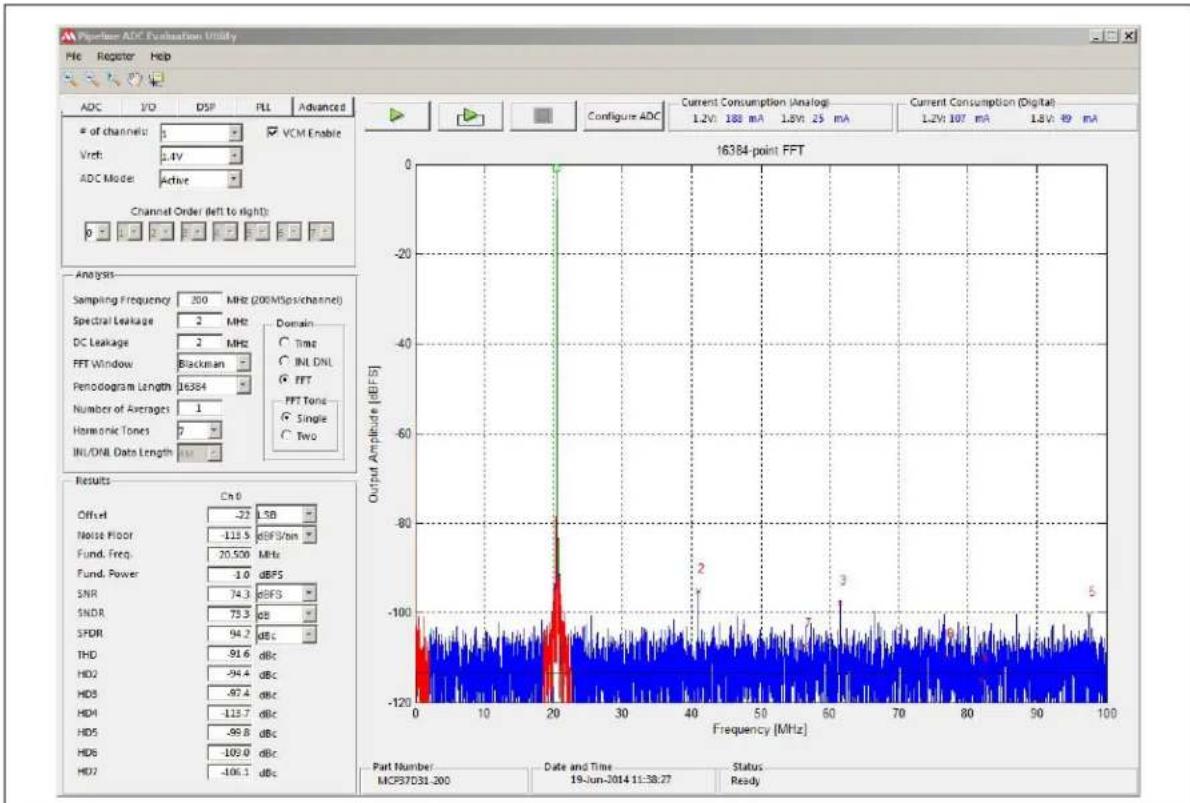Click the DC Leakage input field
The height and width of the screenshot is (803, 1190).
coord(200,342)
